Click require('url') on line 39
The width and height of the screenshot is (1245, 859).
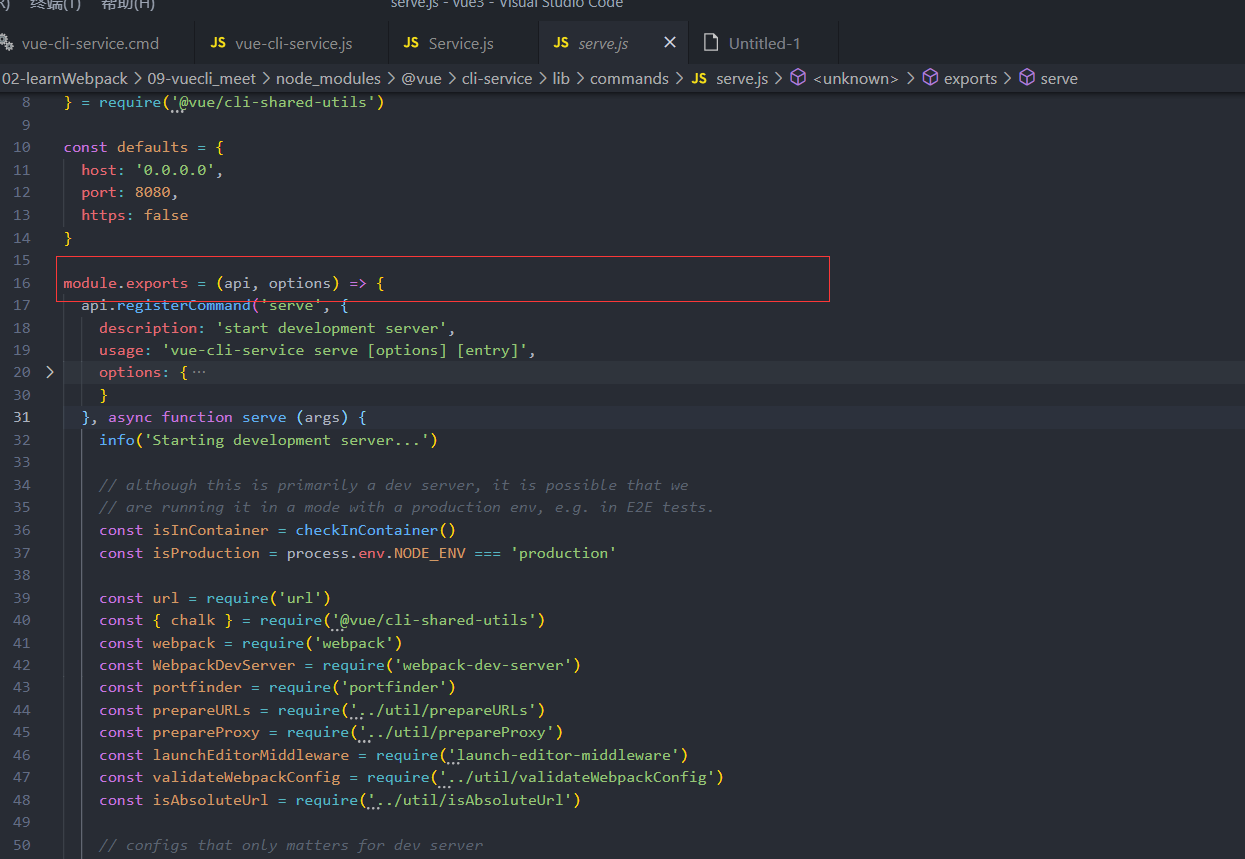(268, 598)
